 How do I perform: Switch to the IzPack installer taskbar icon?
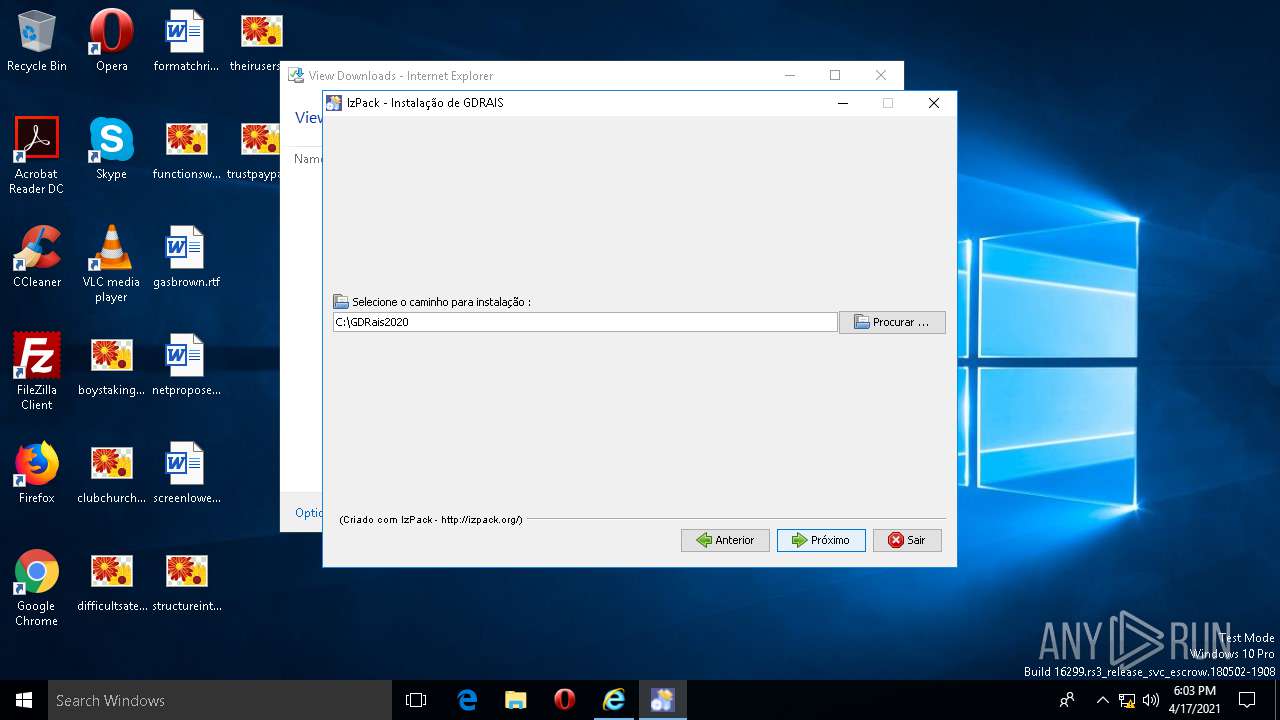tap(662, 700)
